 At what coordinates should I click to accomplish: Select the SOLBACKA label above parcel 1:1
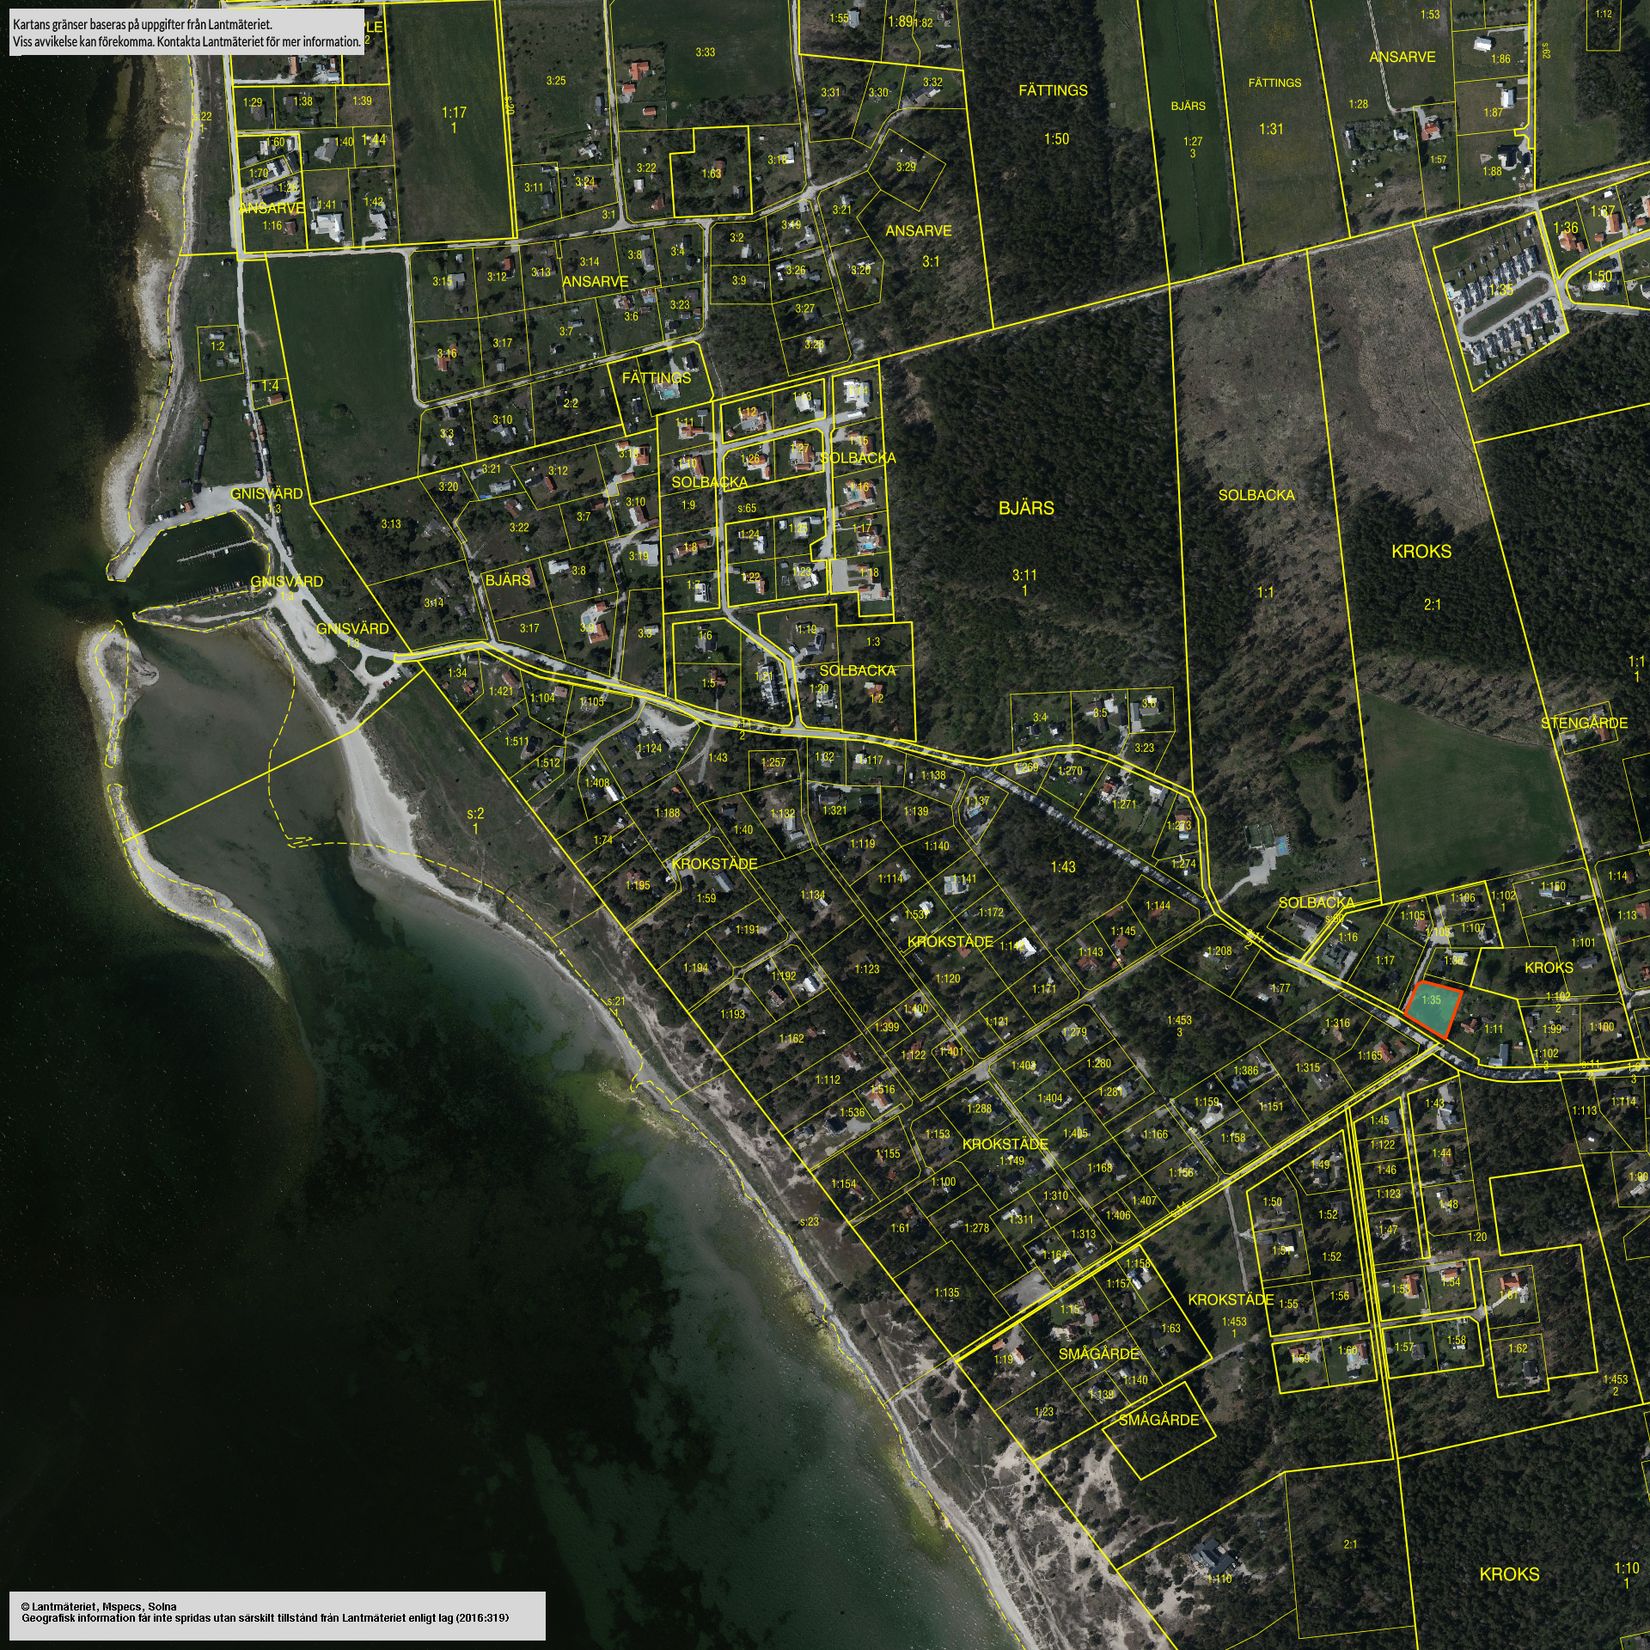point(1256,495)
